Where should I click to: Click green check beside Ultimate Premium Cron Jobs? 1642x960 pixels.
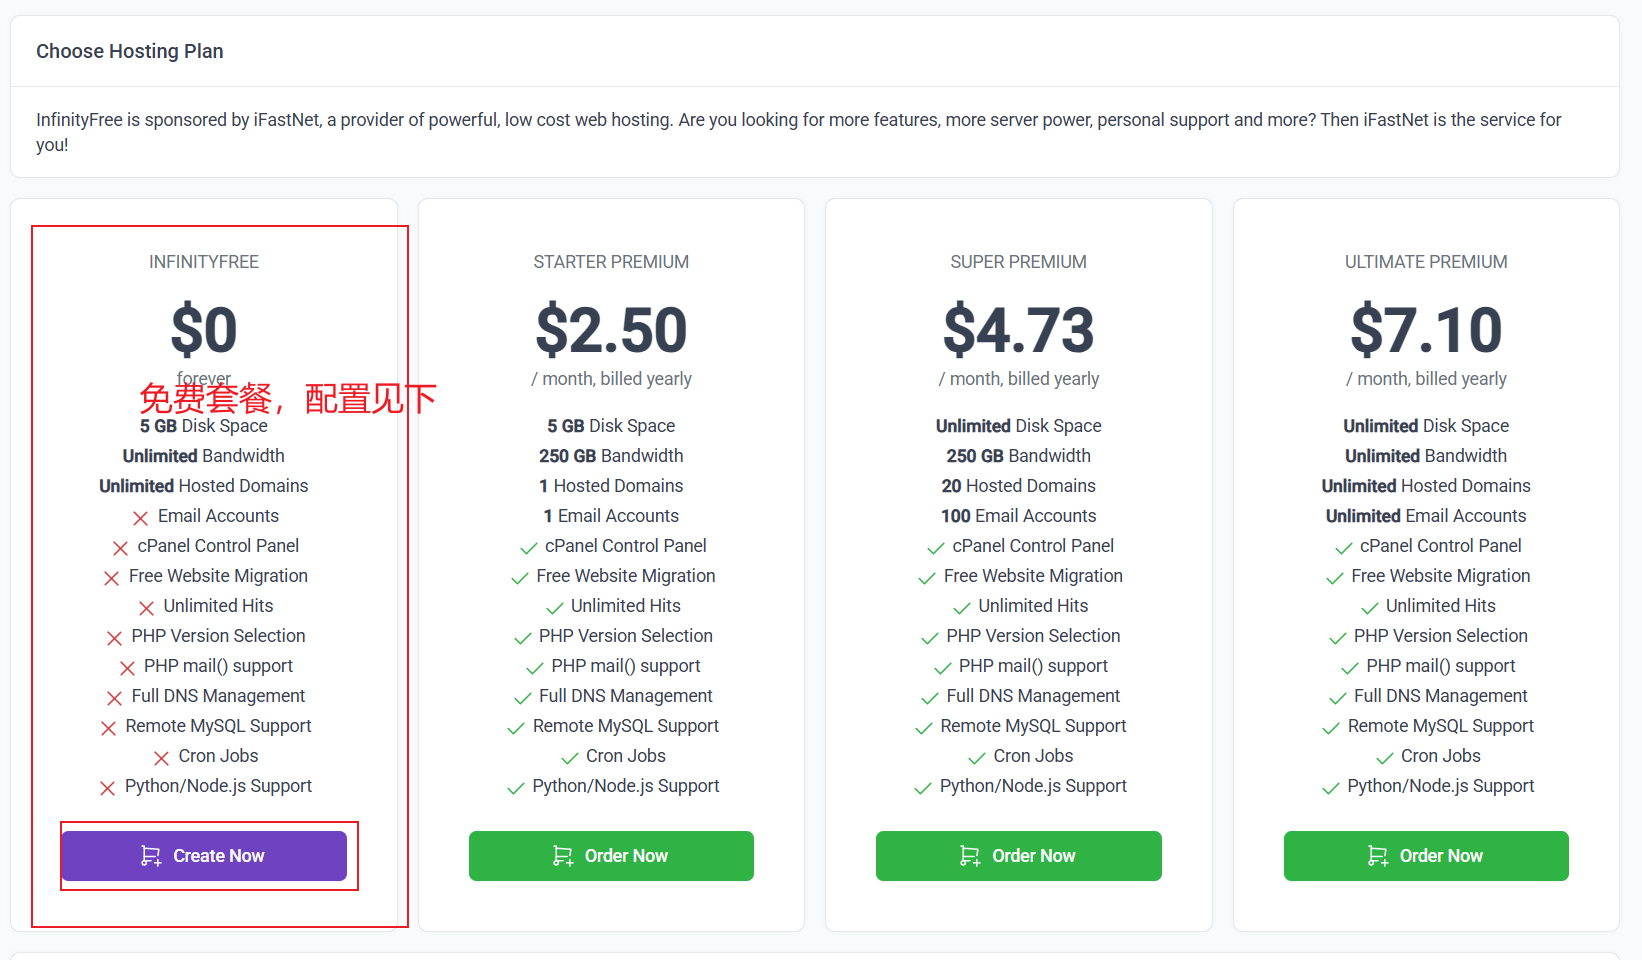click(1384, 758)
